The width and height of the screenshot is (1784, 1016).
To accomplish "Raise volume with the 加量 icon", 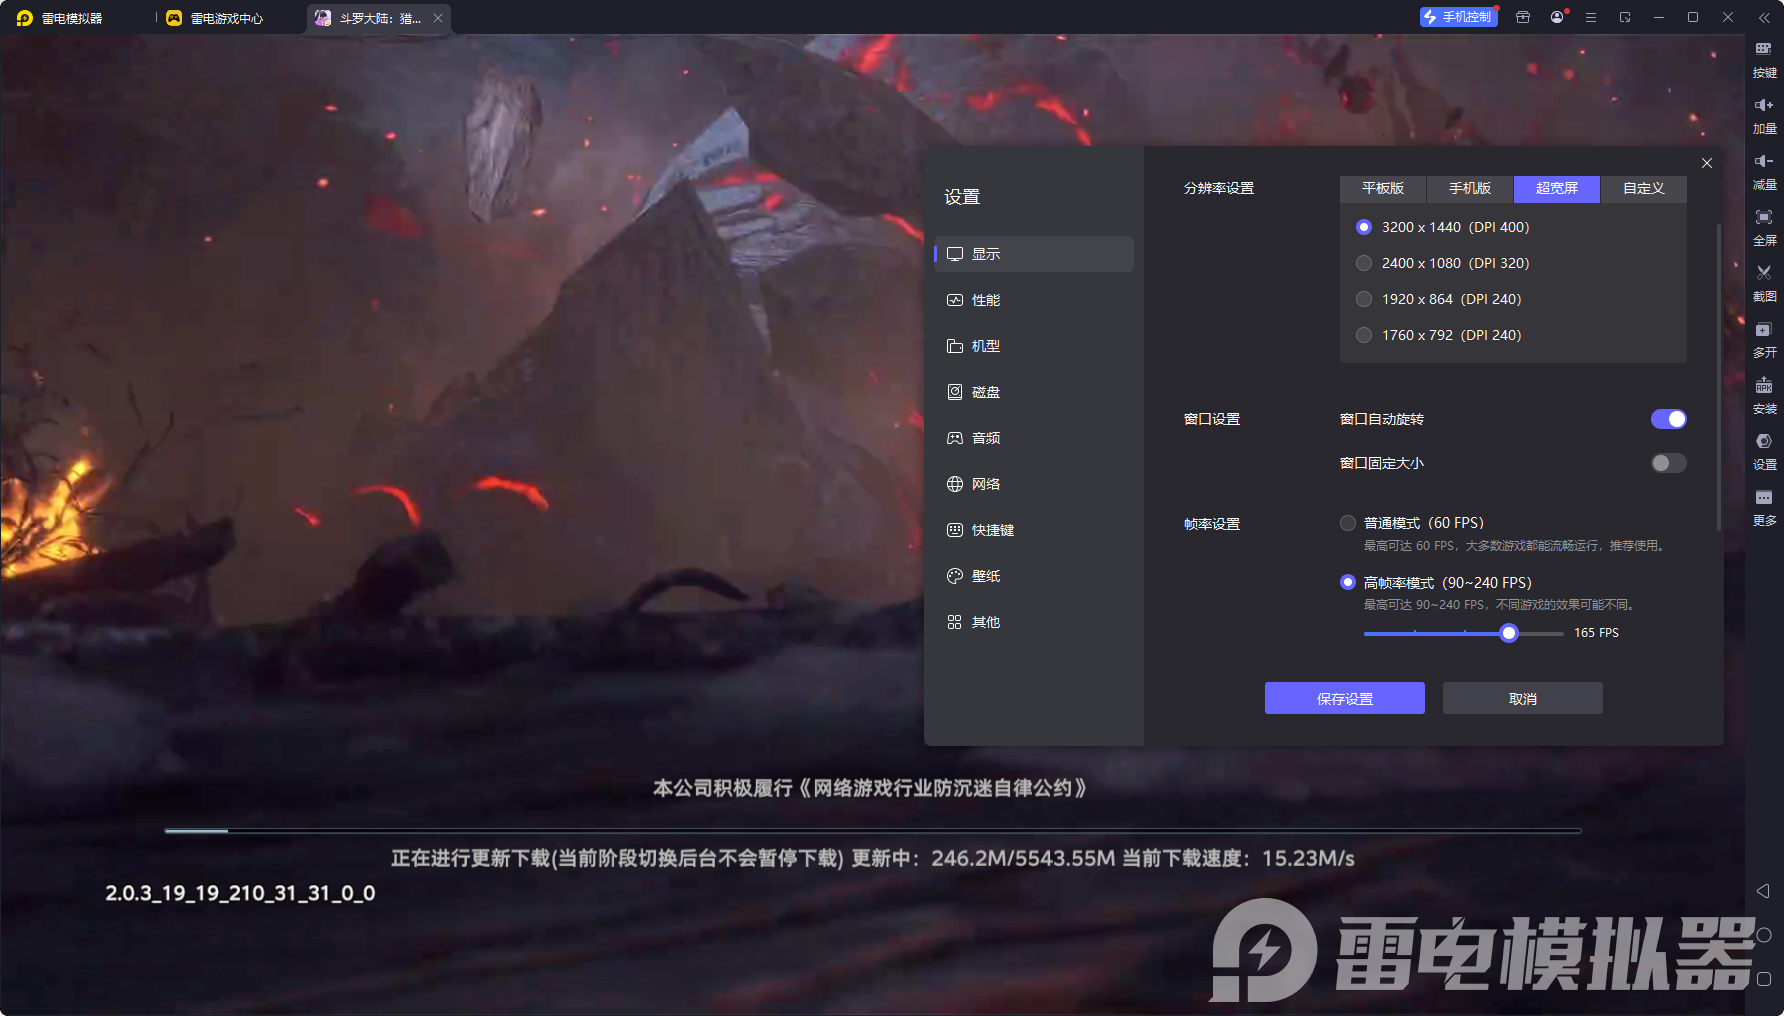I will tap(1764, 115).
